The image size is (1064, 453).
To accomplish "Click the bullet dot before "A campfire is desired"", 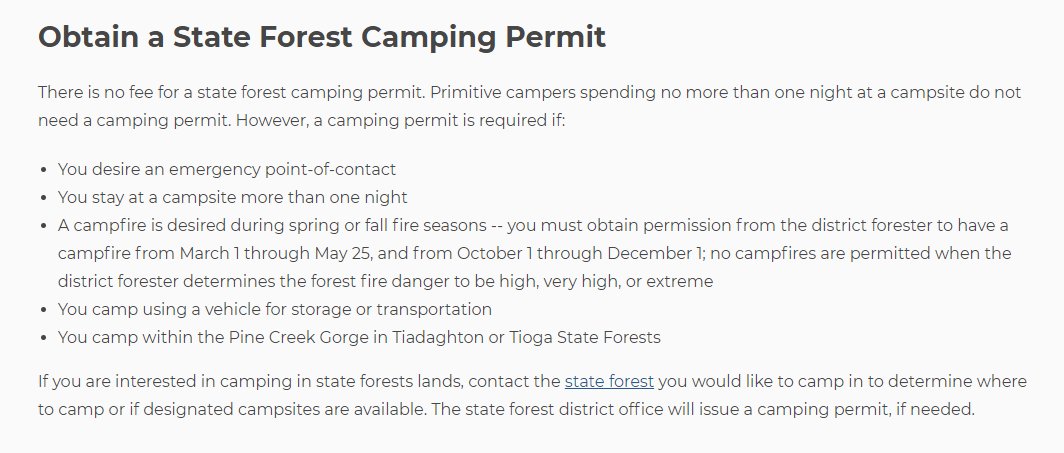I will click(x=44, y=226).
